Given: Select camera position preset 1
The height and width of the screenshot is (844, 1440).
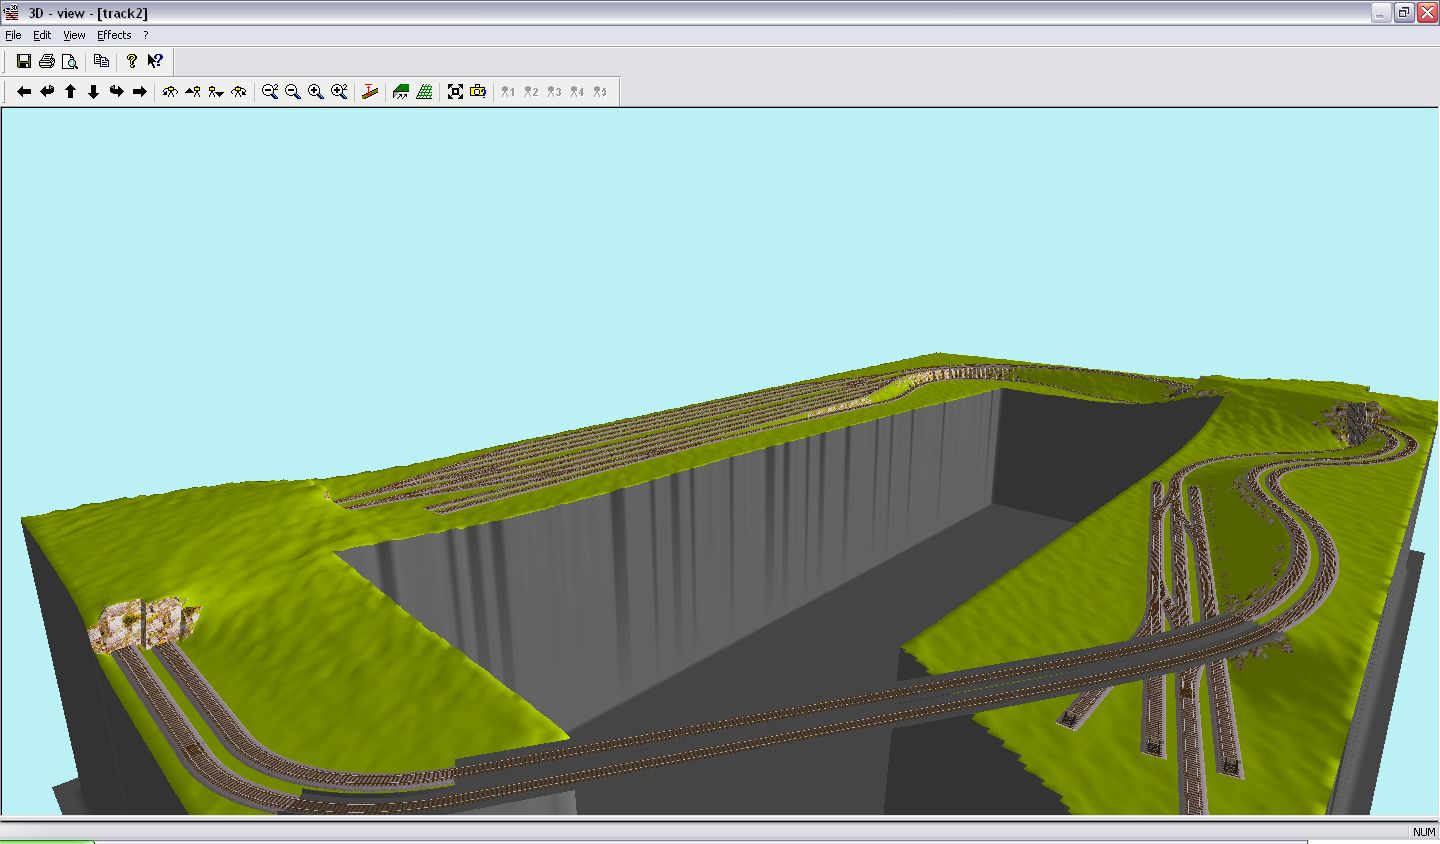Looking at the screenshot, I should point(508,92).
